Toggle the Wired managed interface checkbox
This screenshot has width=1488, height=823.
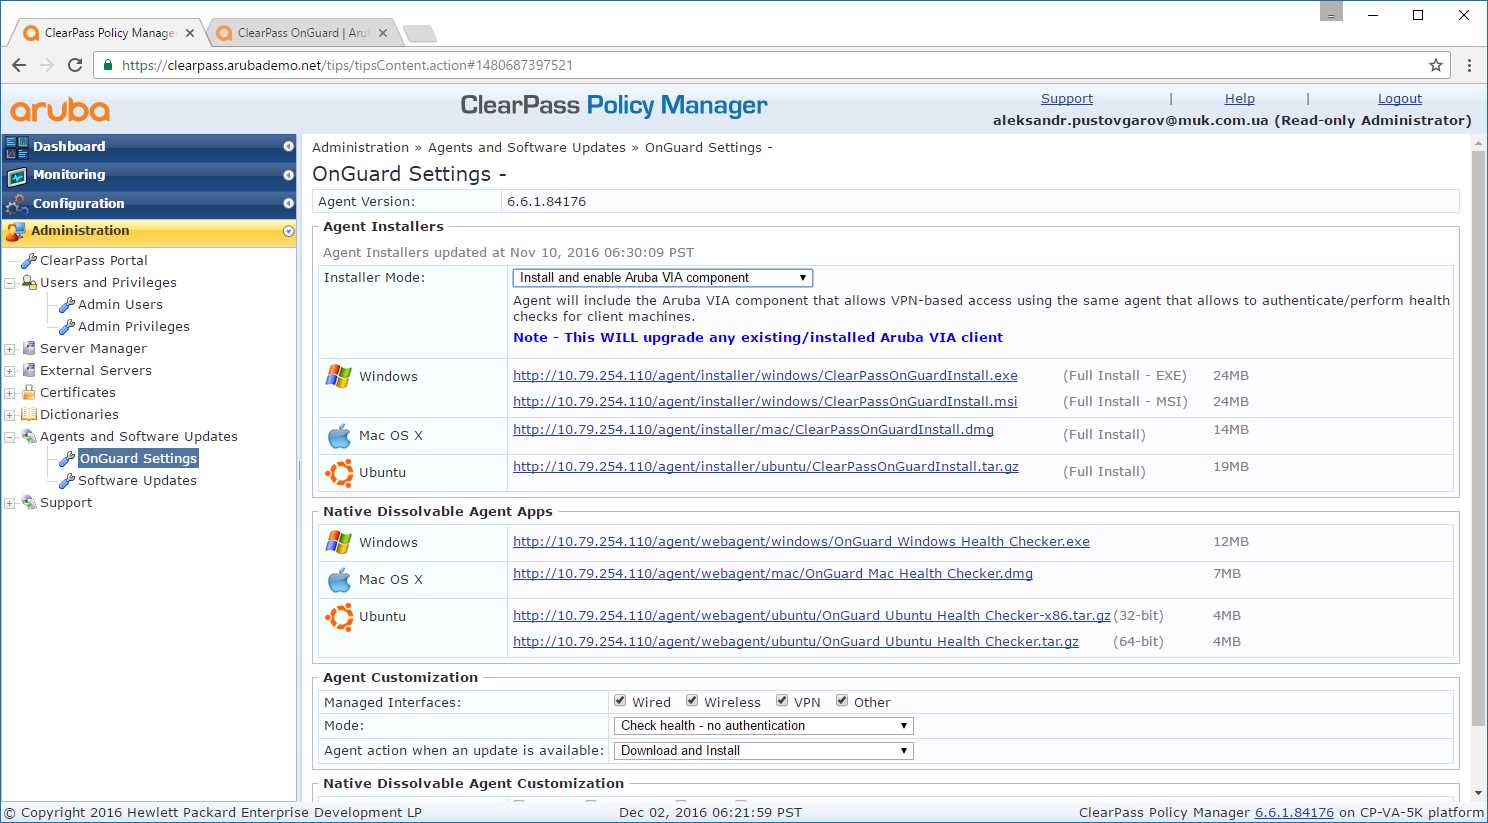pos(620,701)
